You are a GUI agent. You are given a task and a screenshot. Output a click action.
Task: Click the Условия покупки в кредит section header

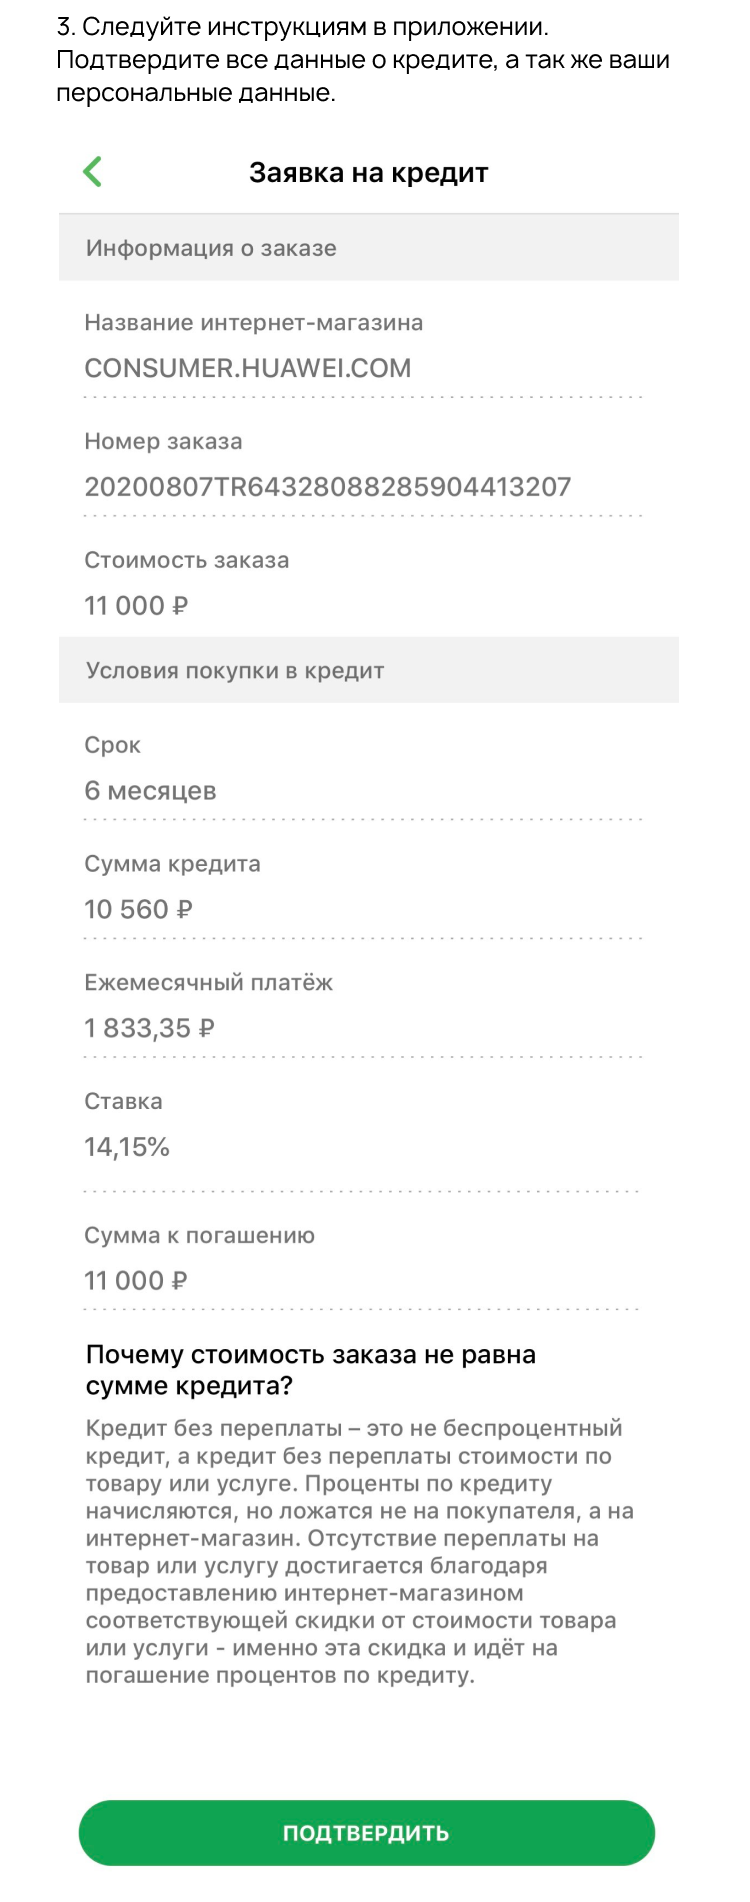pyautogui.click(x=235, y=671)
